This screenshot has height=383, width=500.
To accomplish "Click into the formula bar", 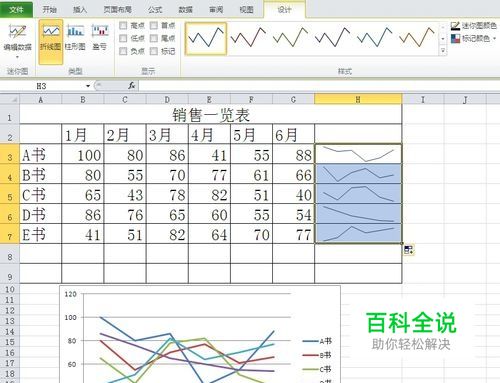I will pos(318,86).
